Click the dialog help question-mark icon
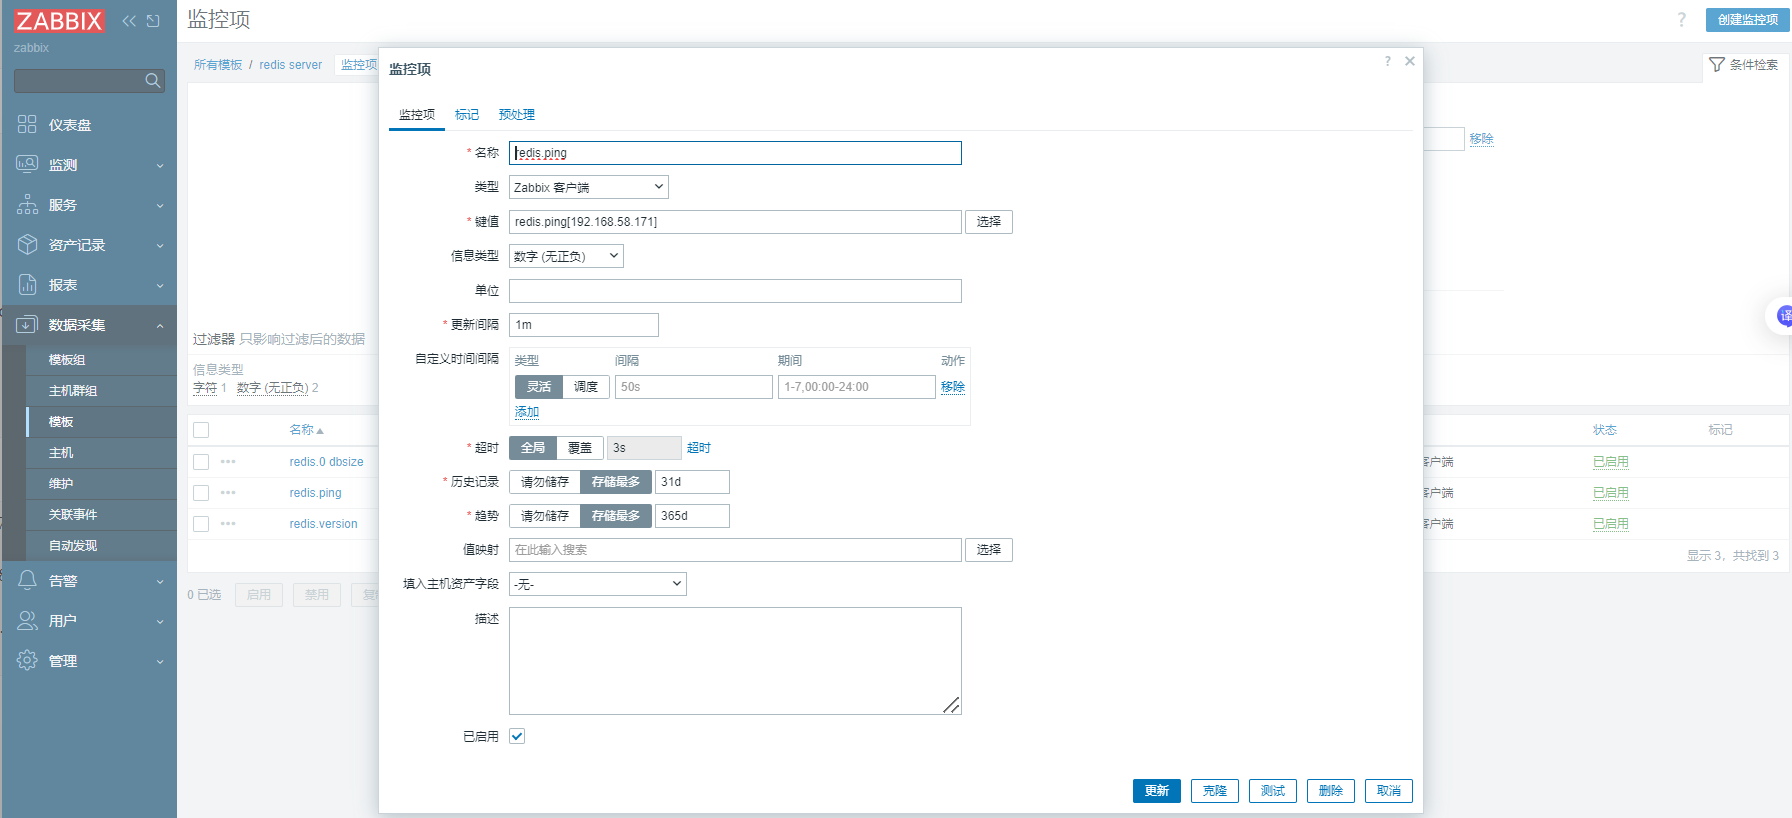The height and width of the screenshot is (818, 1792). click(x=1387, y=61)
